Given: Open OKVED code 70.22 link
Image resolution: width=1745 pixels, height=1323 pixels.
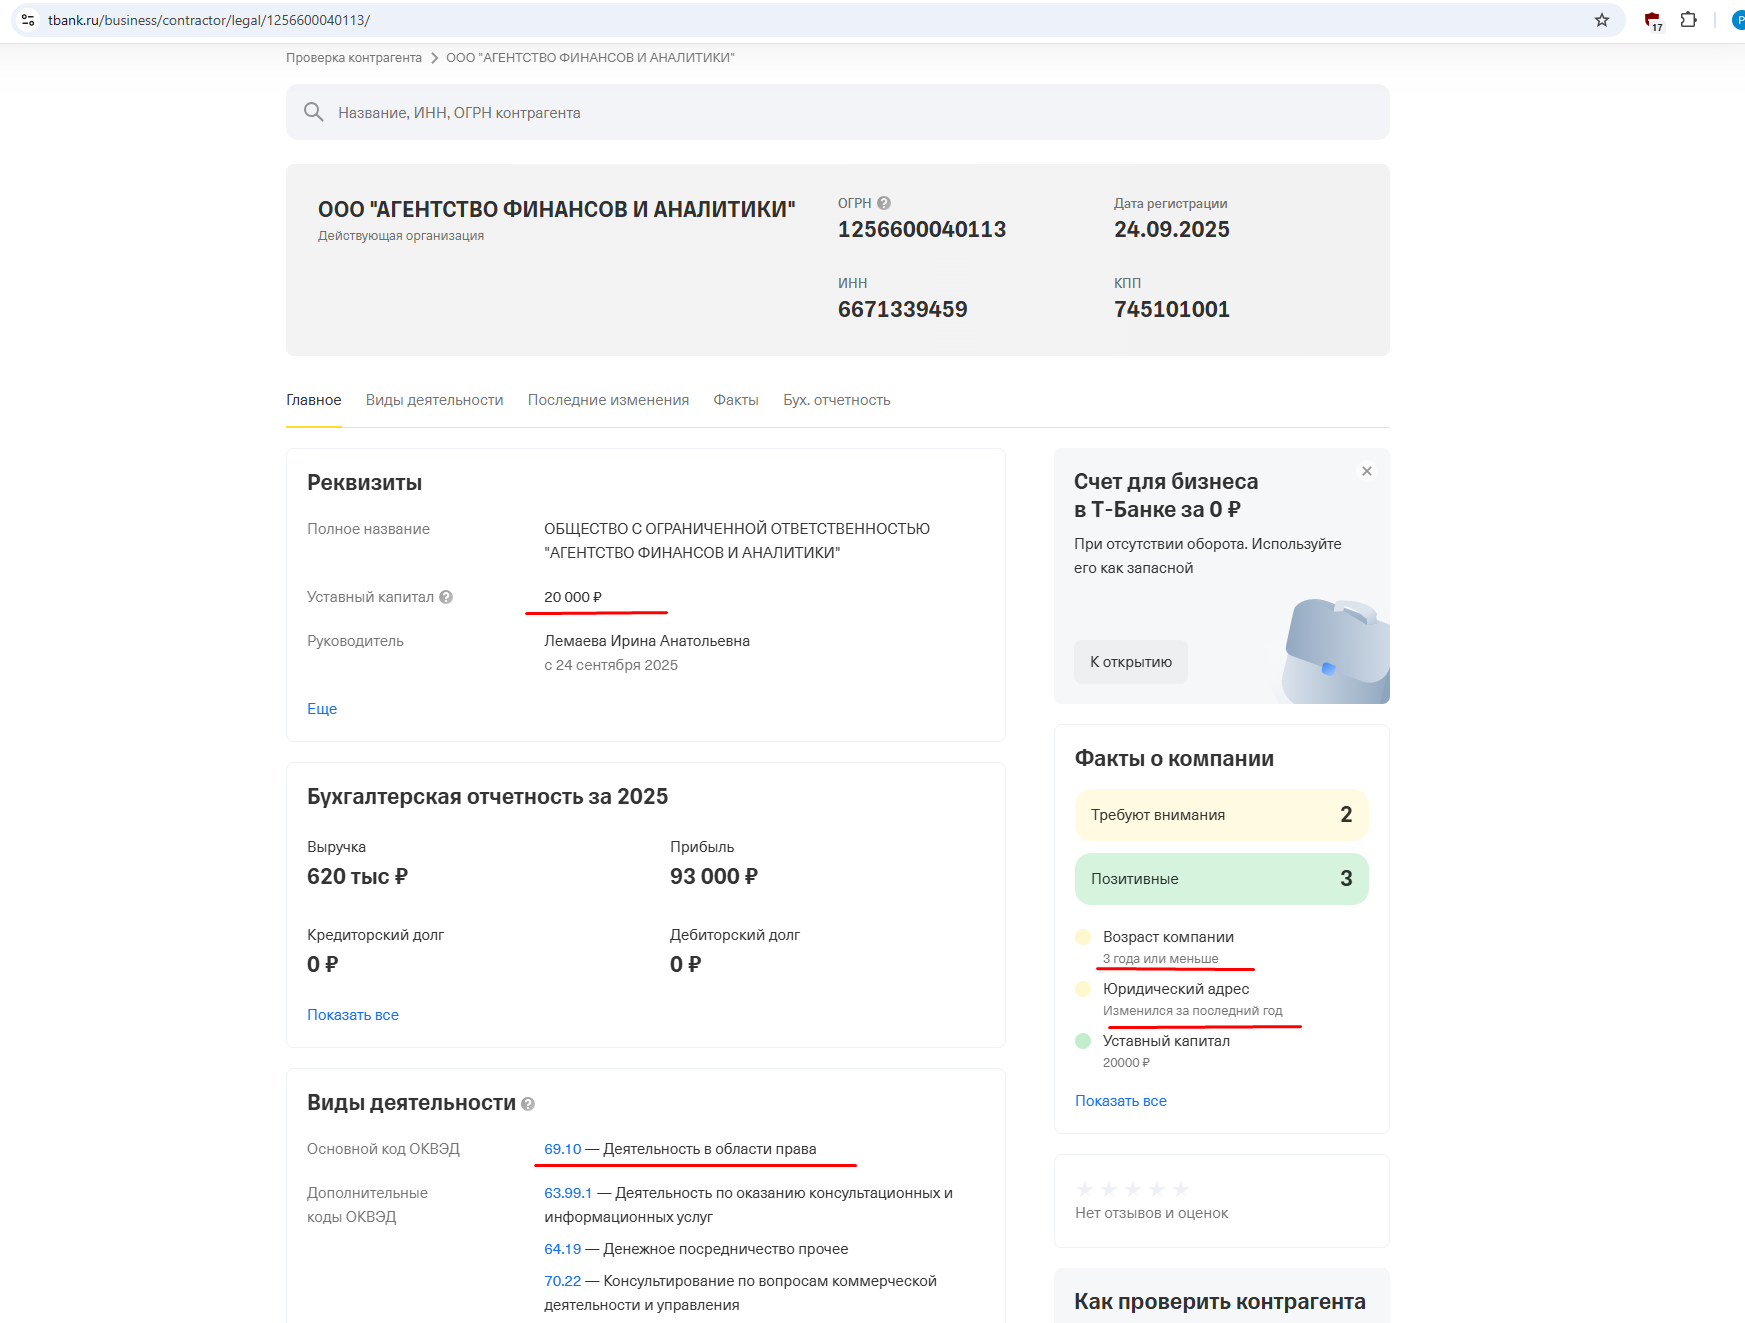Looking at the screenshot, I should point(562,1281).
